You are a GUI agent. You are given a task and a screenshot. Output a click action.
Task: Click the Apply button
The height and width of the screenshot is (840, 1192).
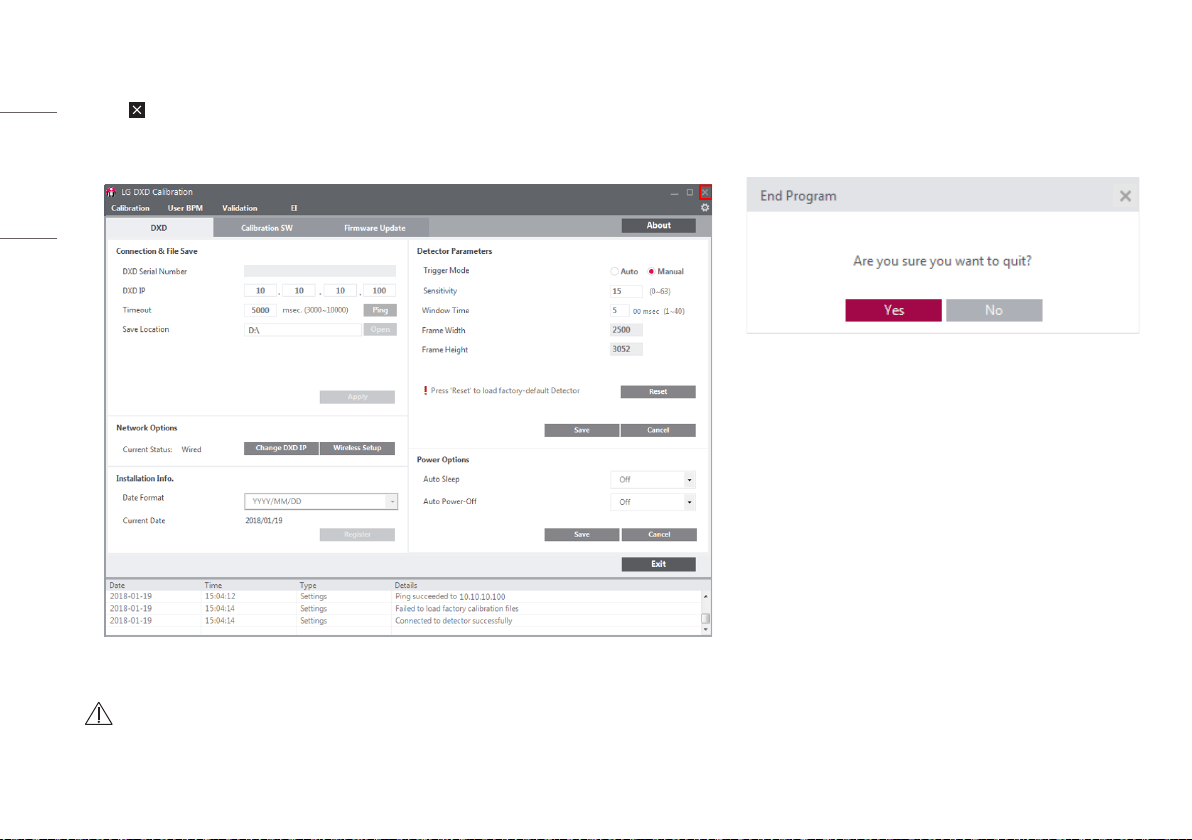[357, 397]
